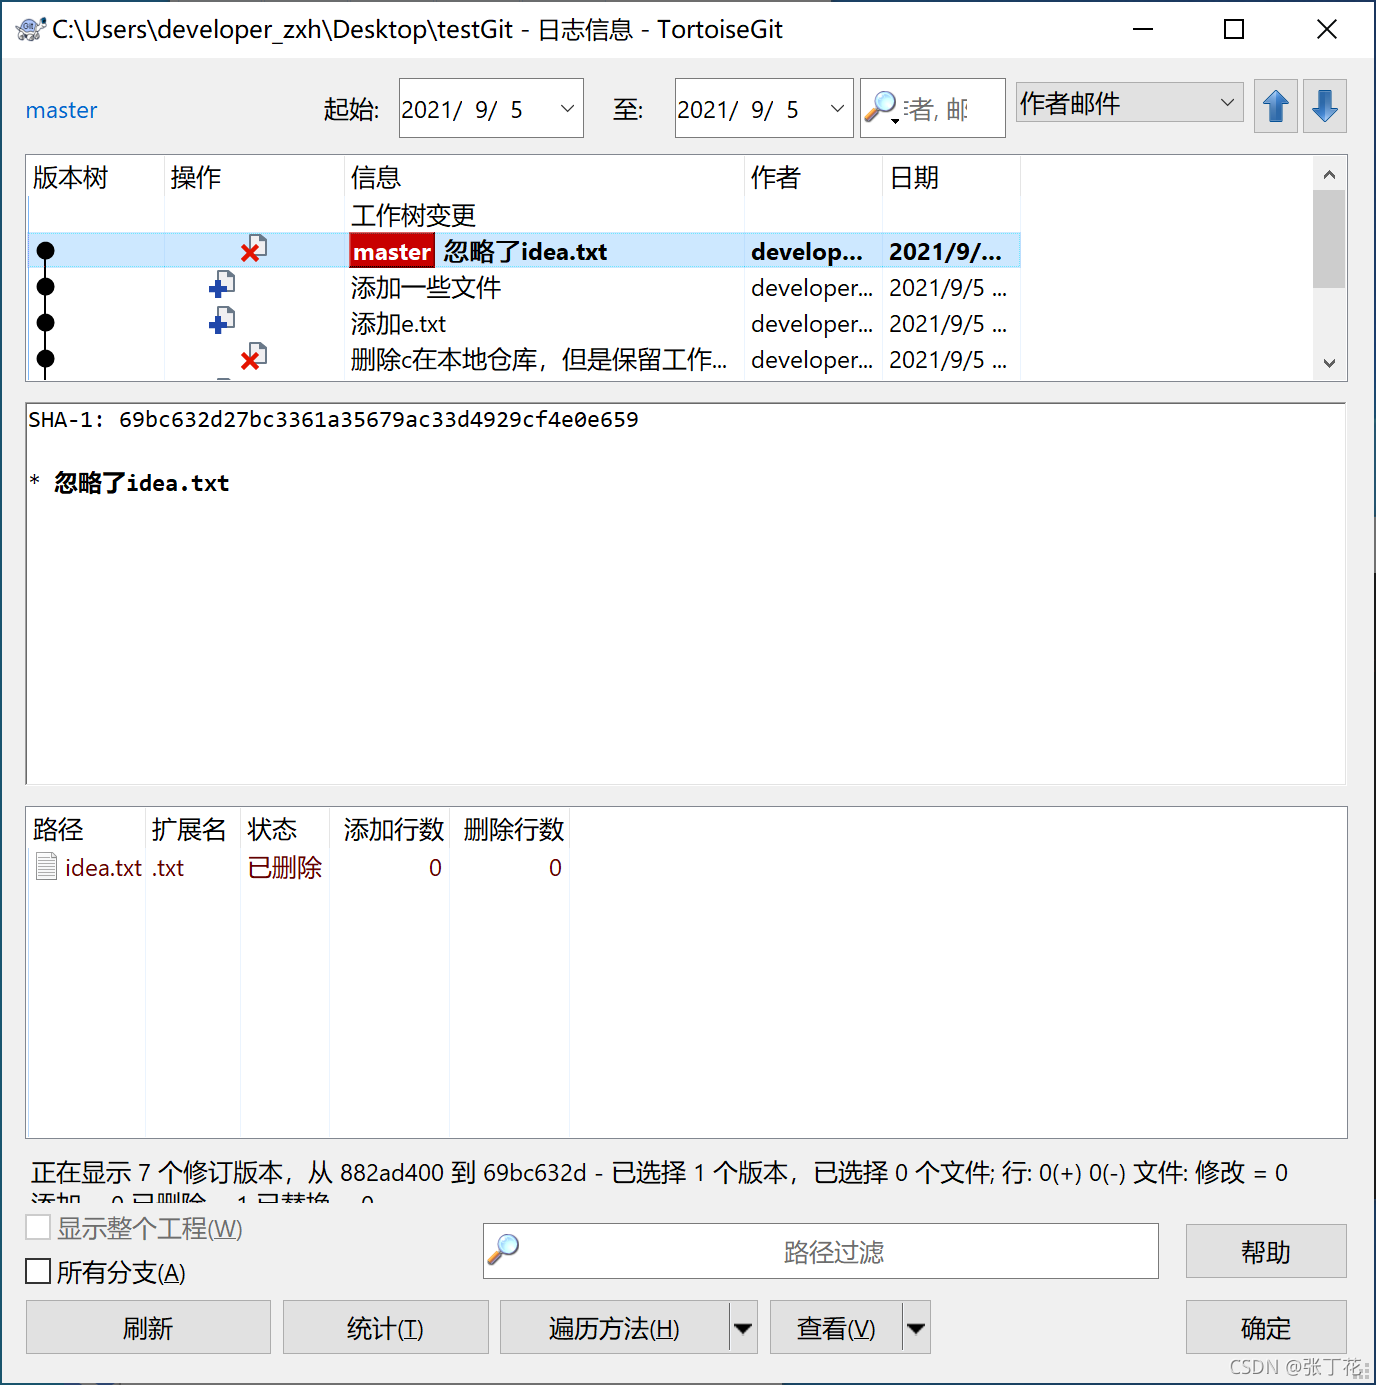Click the log list scroll up arrow

pyautogui.click(x=1329, y=175)
